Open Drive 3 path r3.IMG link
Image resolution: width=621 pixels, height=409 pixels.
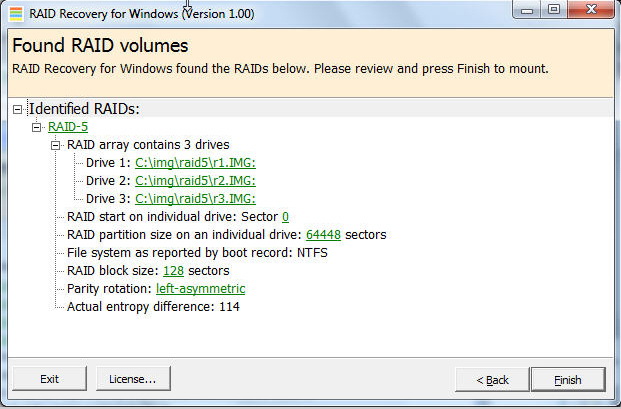pos(195,199)
